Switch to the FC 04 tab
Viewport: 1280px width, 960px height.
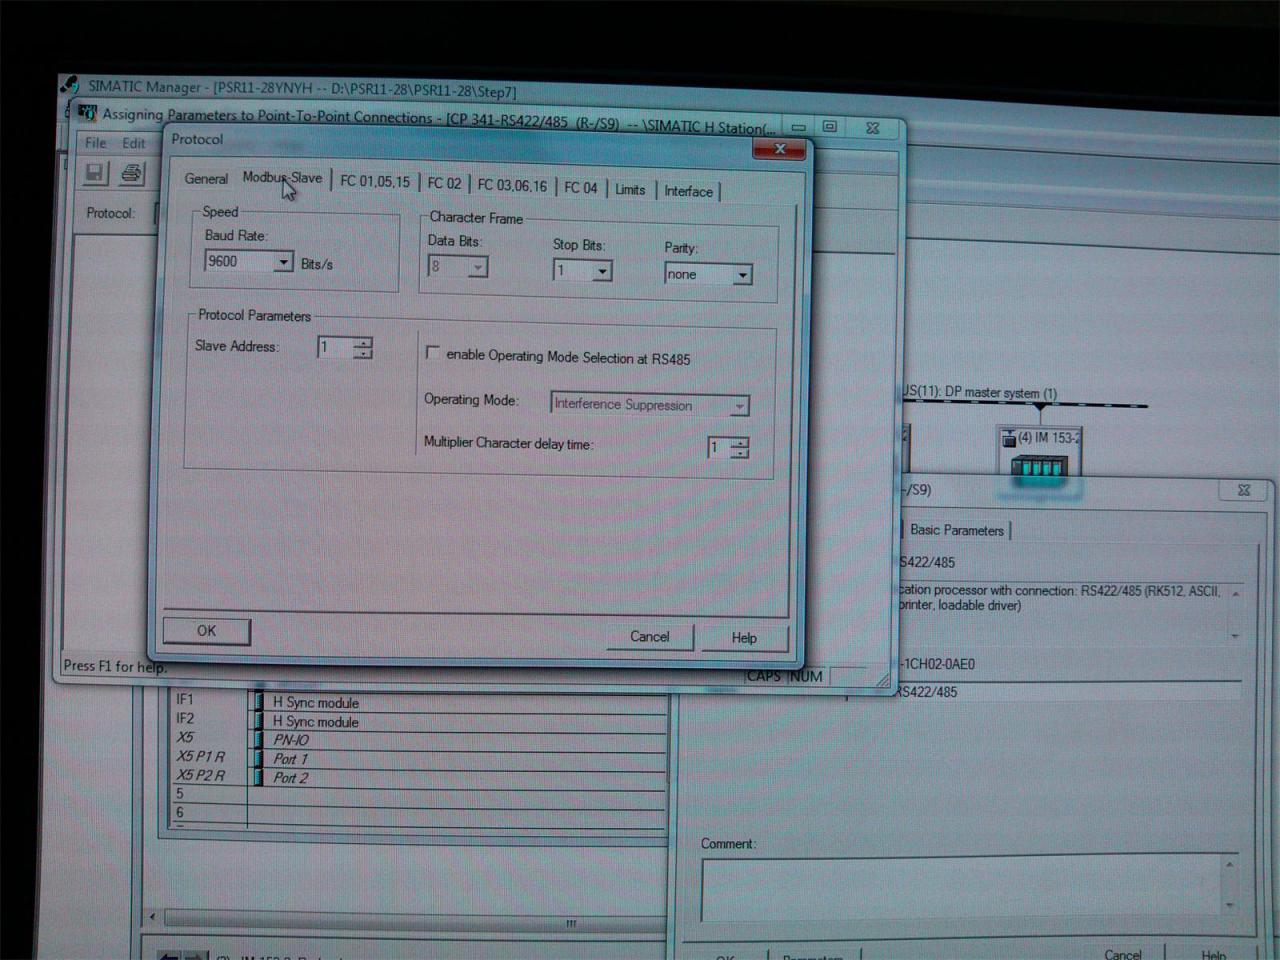pos(580,187)
